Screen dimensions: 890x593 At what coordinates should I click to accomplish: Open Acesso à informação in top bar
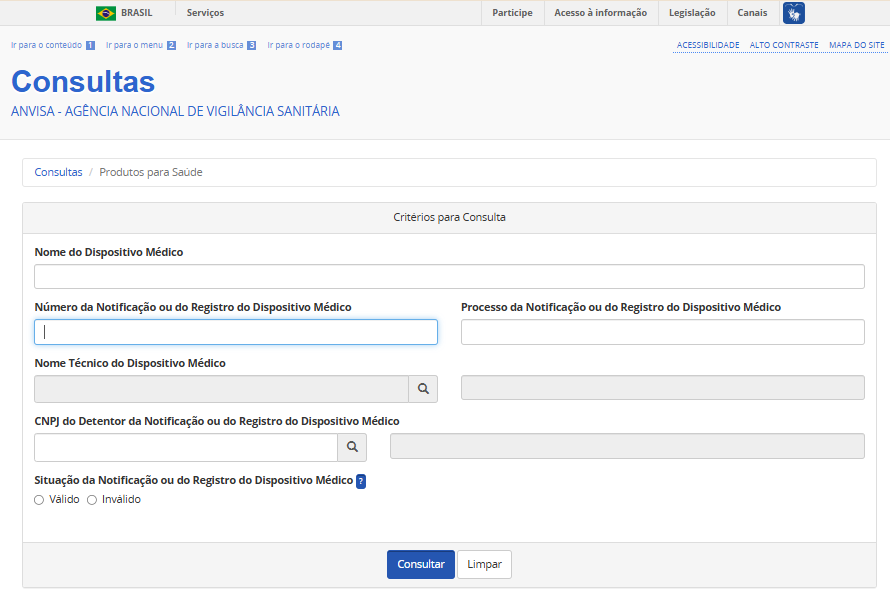tap(601, 13)
